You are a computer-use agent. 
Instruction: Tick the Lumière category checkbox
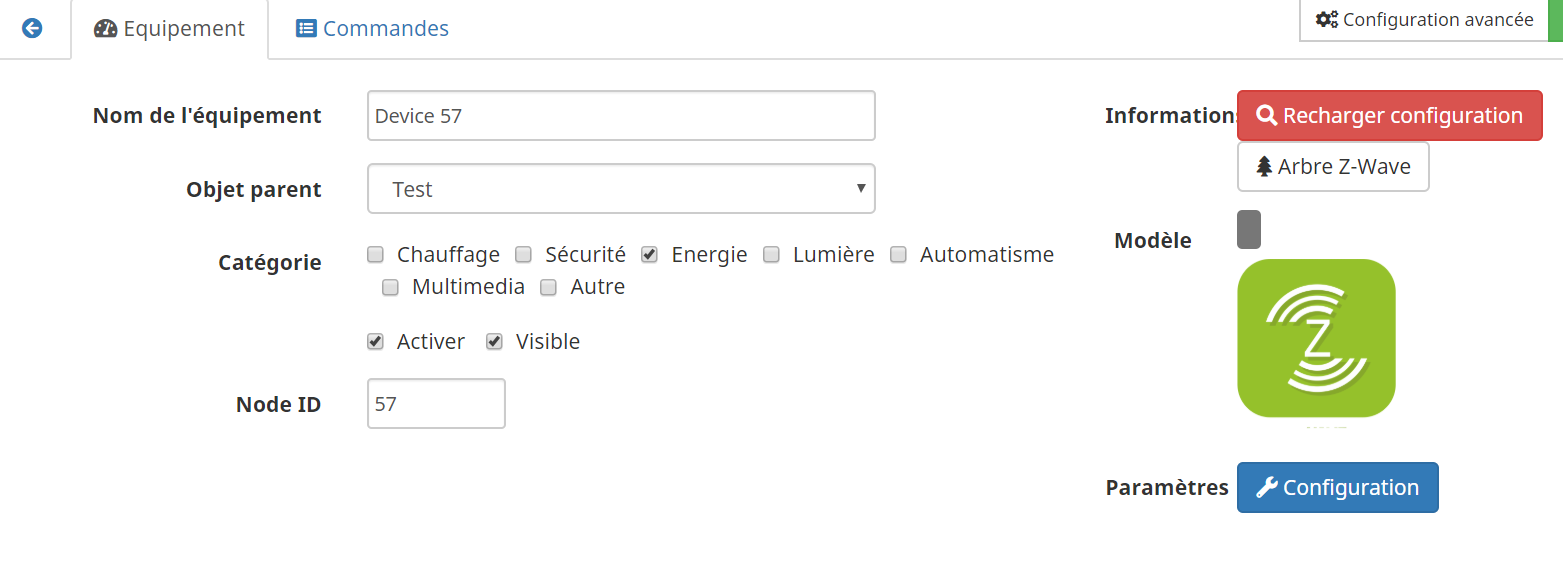tap(772, 255)
